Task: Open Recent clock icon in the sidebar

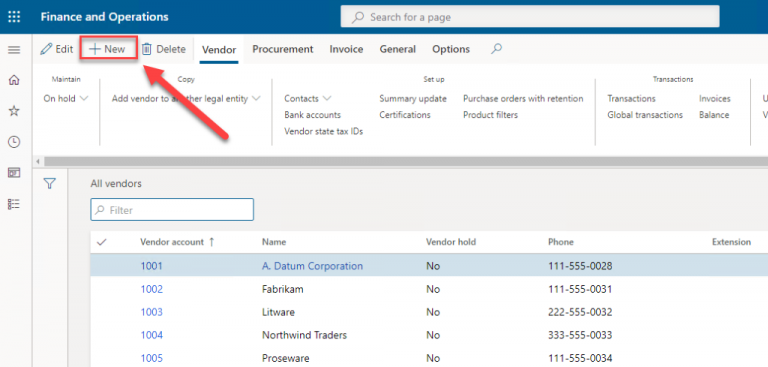Action: 14,142
